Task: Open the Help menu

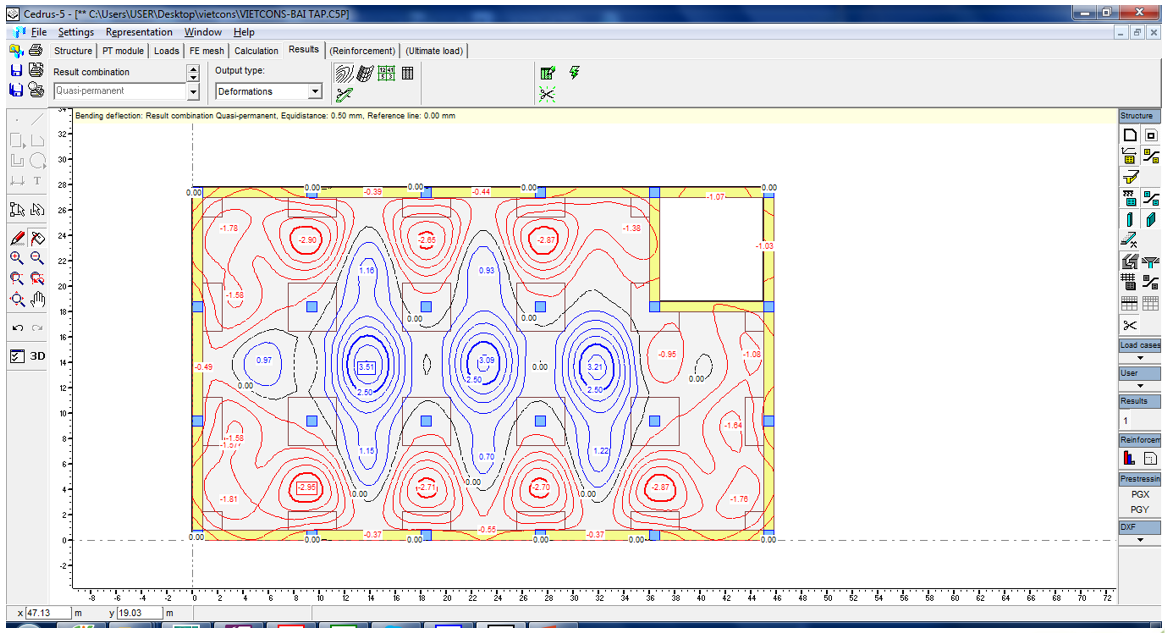Action: pyautogui.click(x=244, y=32)
